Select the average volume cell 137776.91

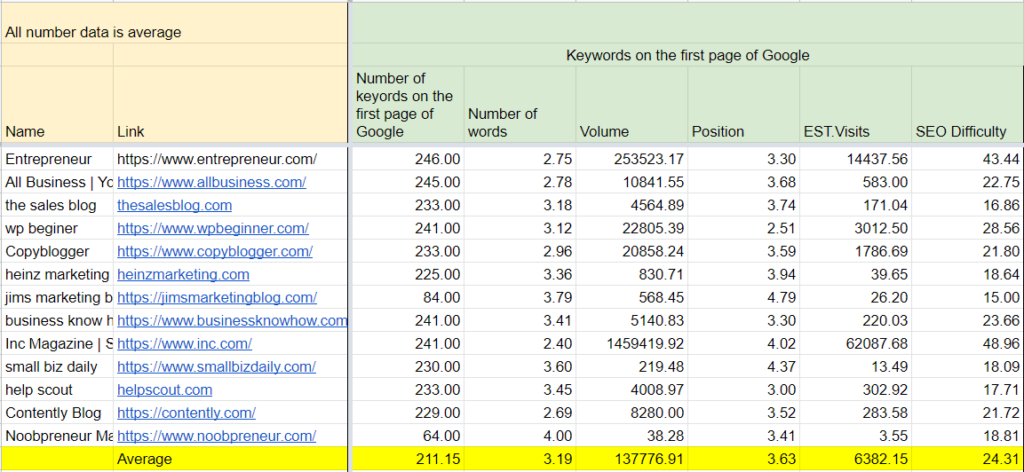632,459
